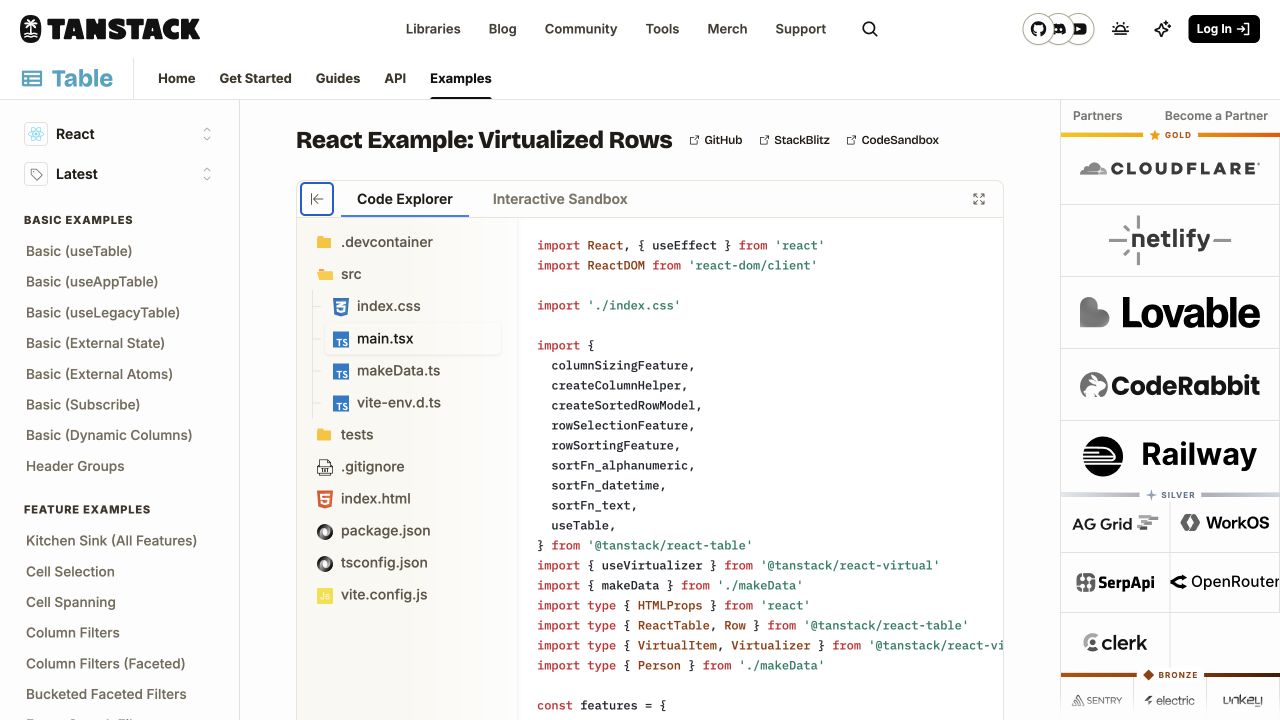Open the Tools menu
This screenshot has width=1280, height=720.
coord(662,29)
